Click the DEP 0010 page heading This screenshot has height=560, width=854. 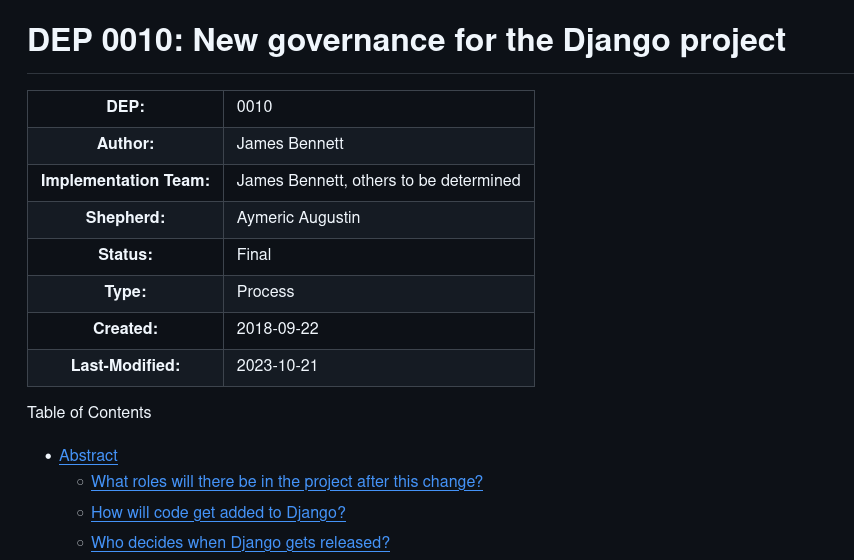[406, 41]
